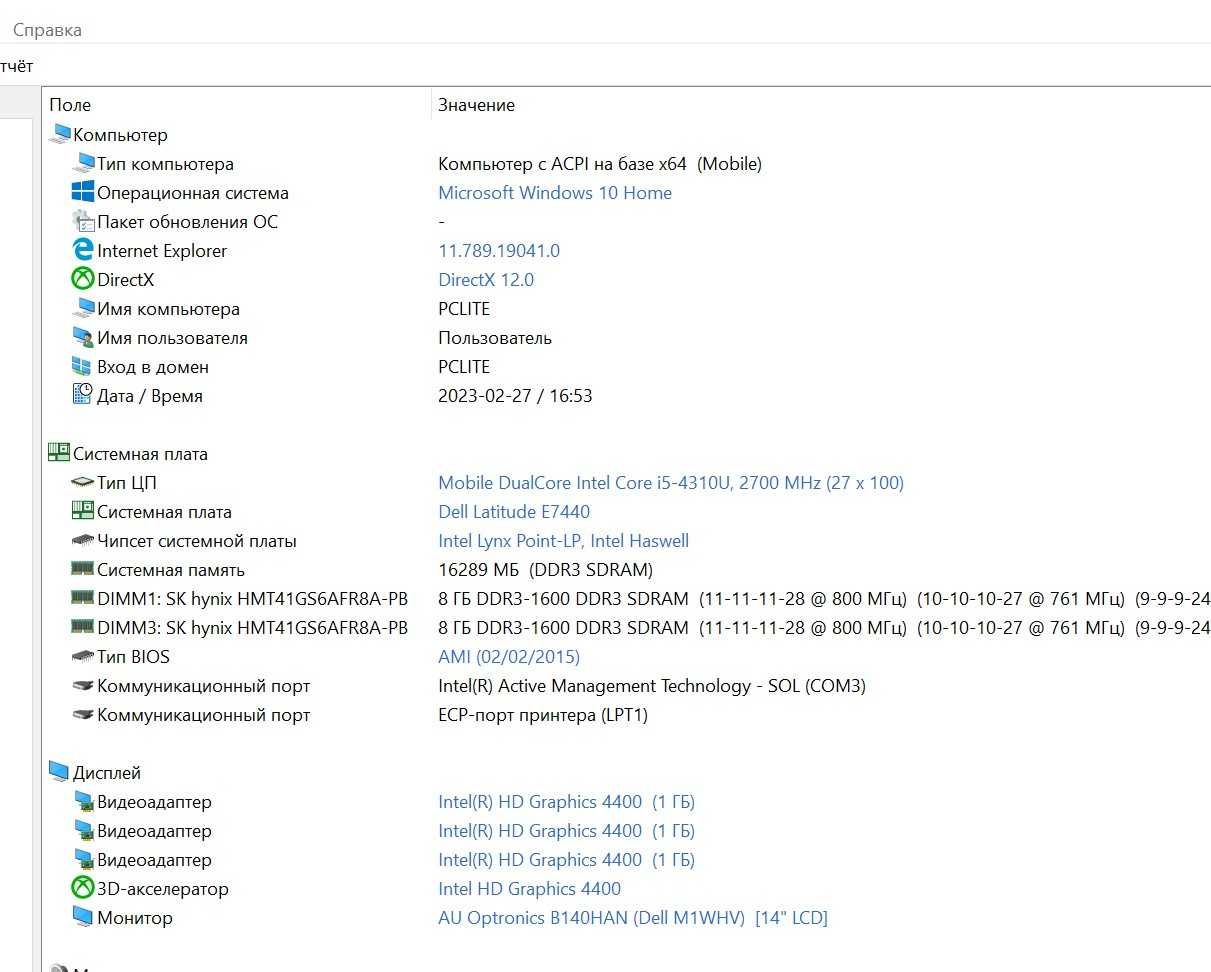Select the 3D-акселератор field

(163, 889)
